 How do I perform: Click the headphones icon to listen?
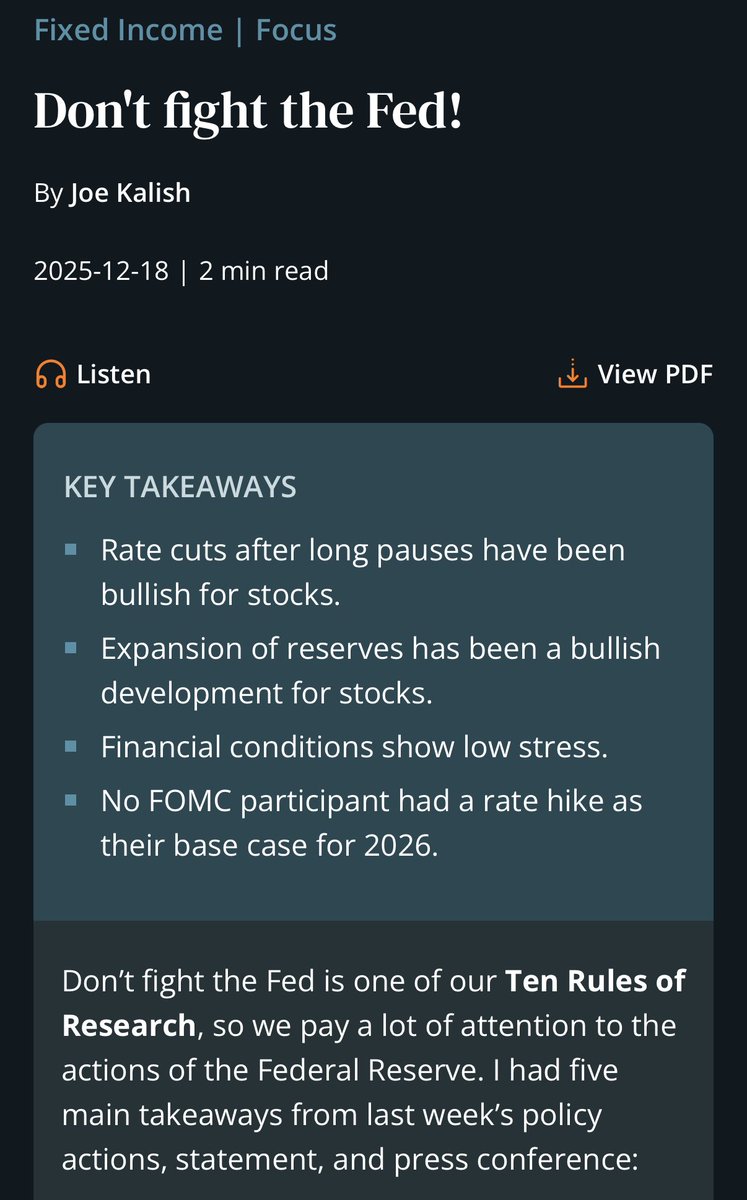tap(50, 375)
